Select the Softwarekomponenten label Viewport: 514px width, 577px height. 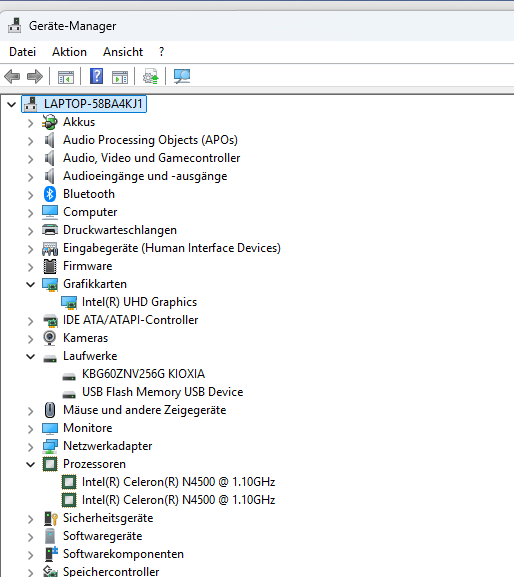[x=123, y=554]
